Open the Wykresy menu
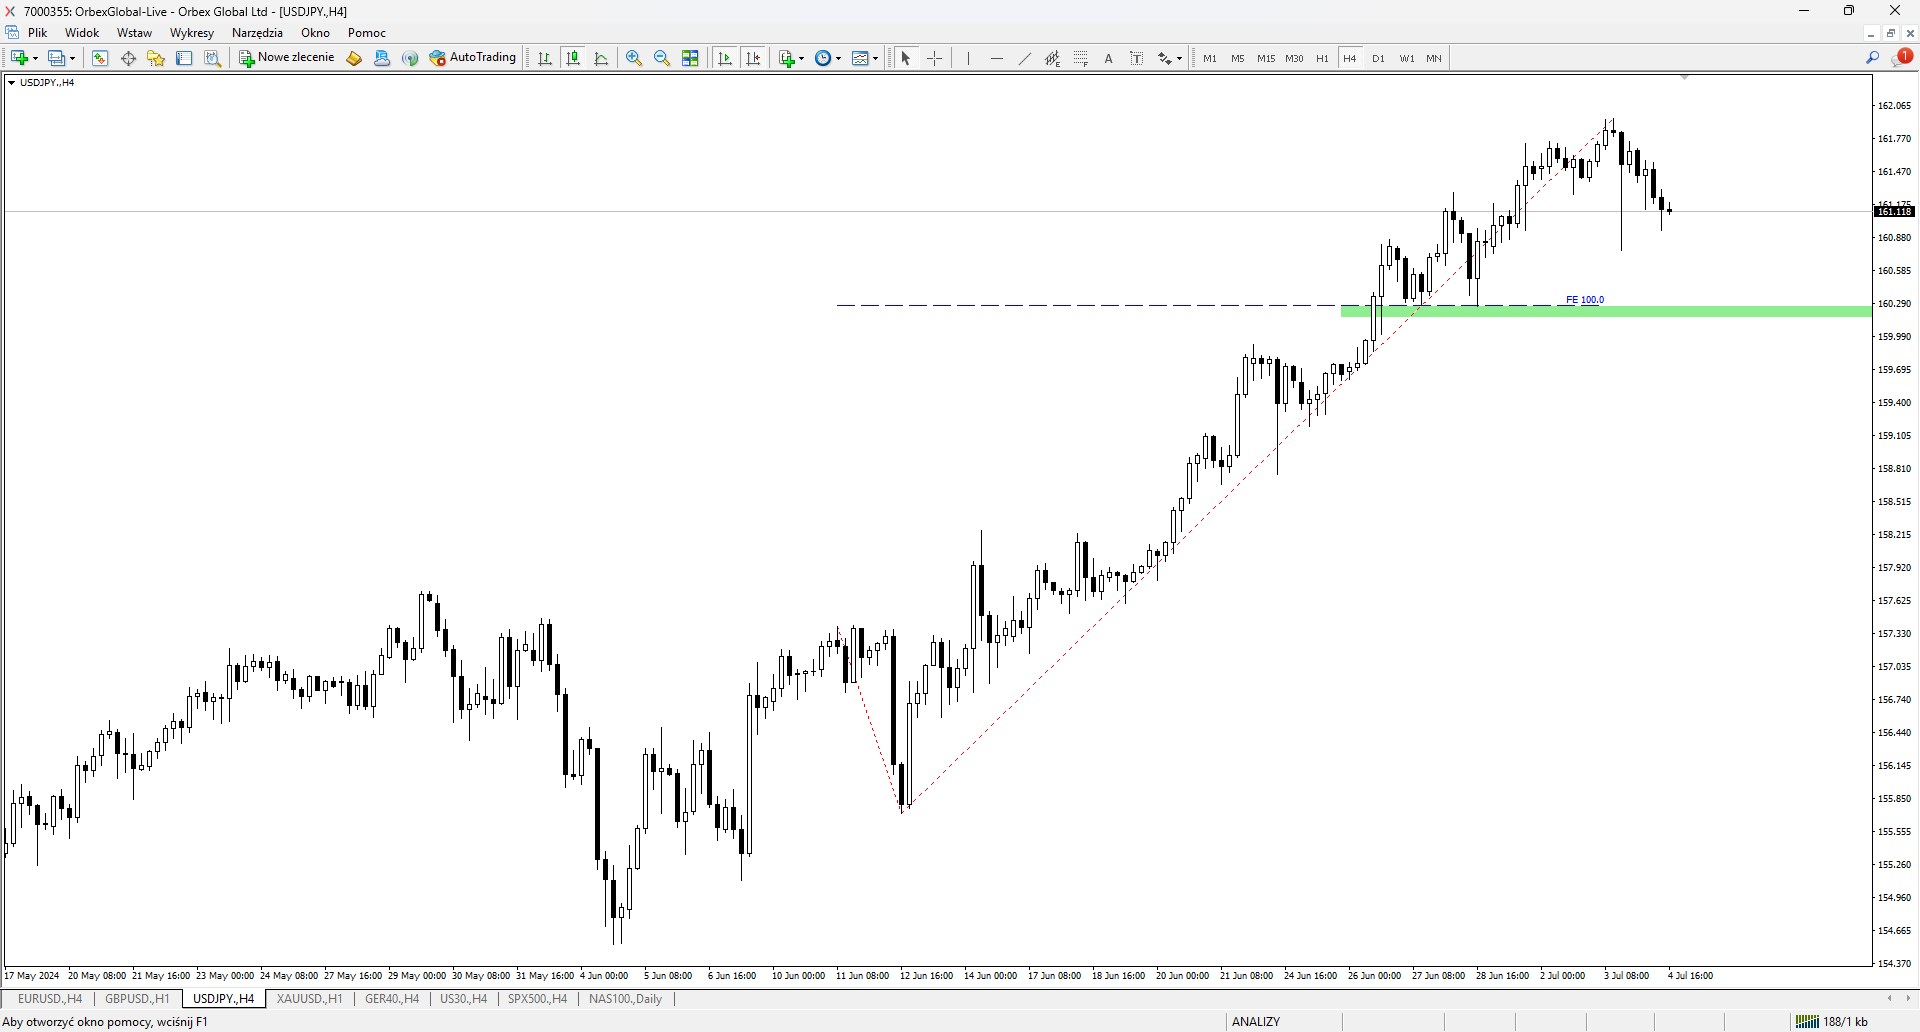The height and width of the screenshot is (1032, 1920). tap(192, 33)
